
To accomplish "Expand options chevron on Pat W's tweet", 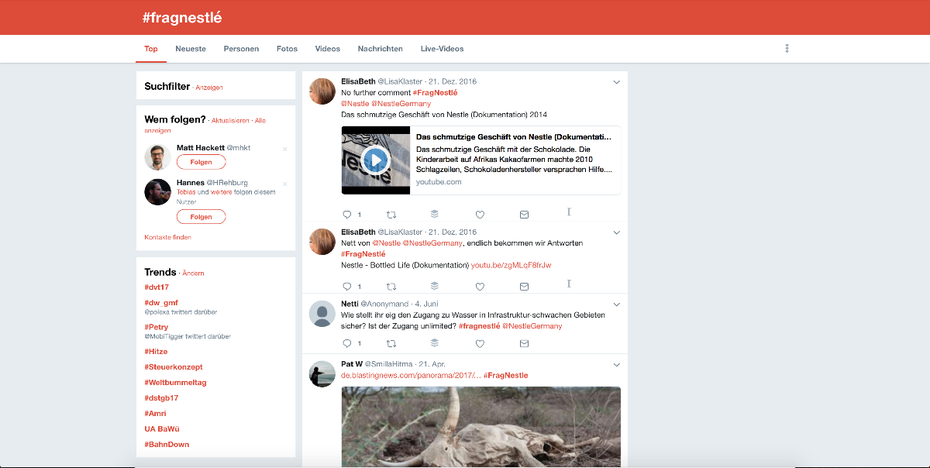I will [616, 365].
